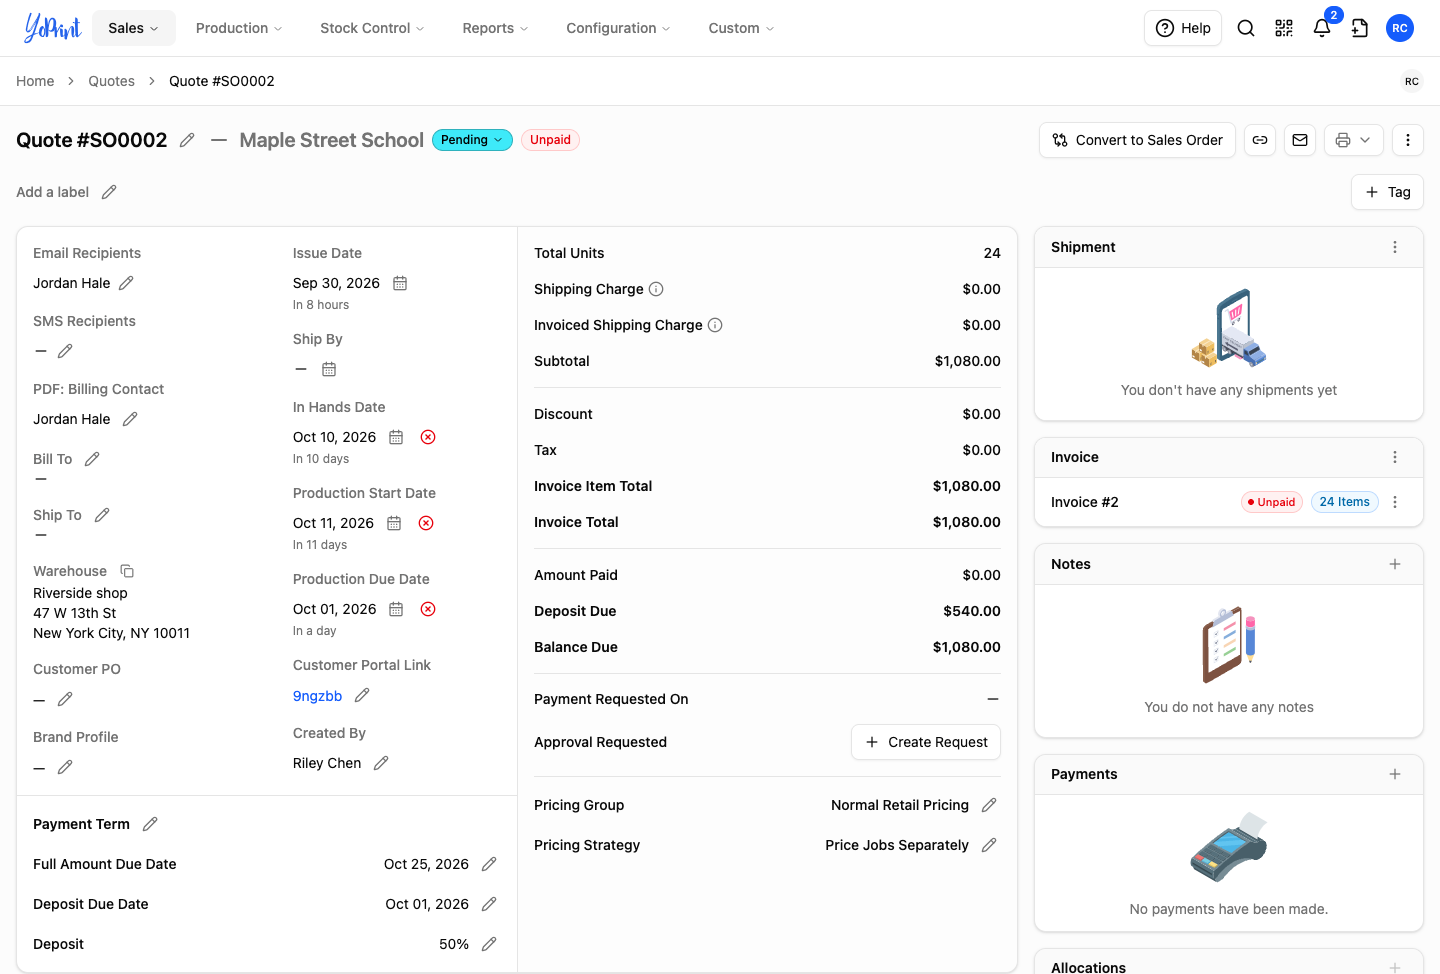
Task: Open the Issue Date calendar picker
Action: click(400, 283)
